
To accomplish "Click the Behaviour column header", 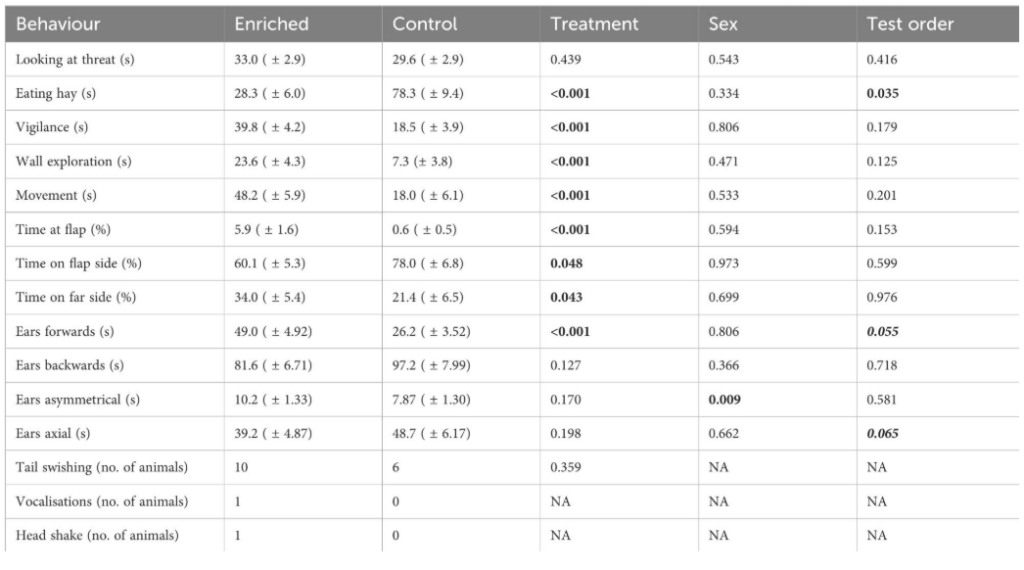I will tap(57, 24).
